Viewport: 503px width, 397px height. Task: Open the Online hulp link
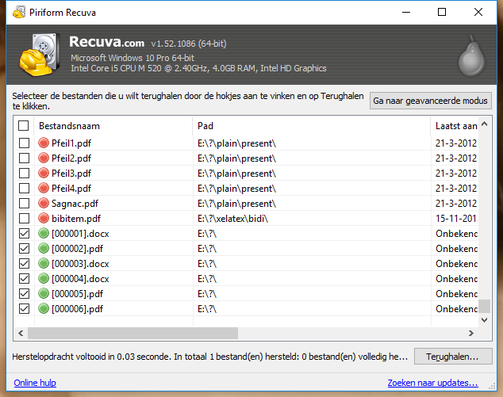35,383
